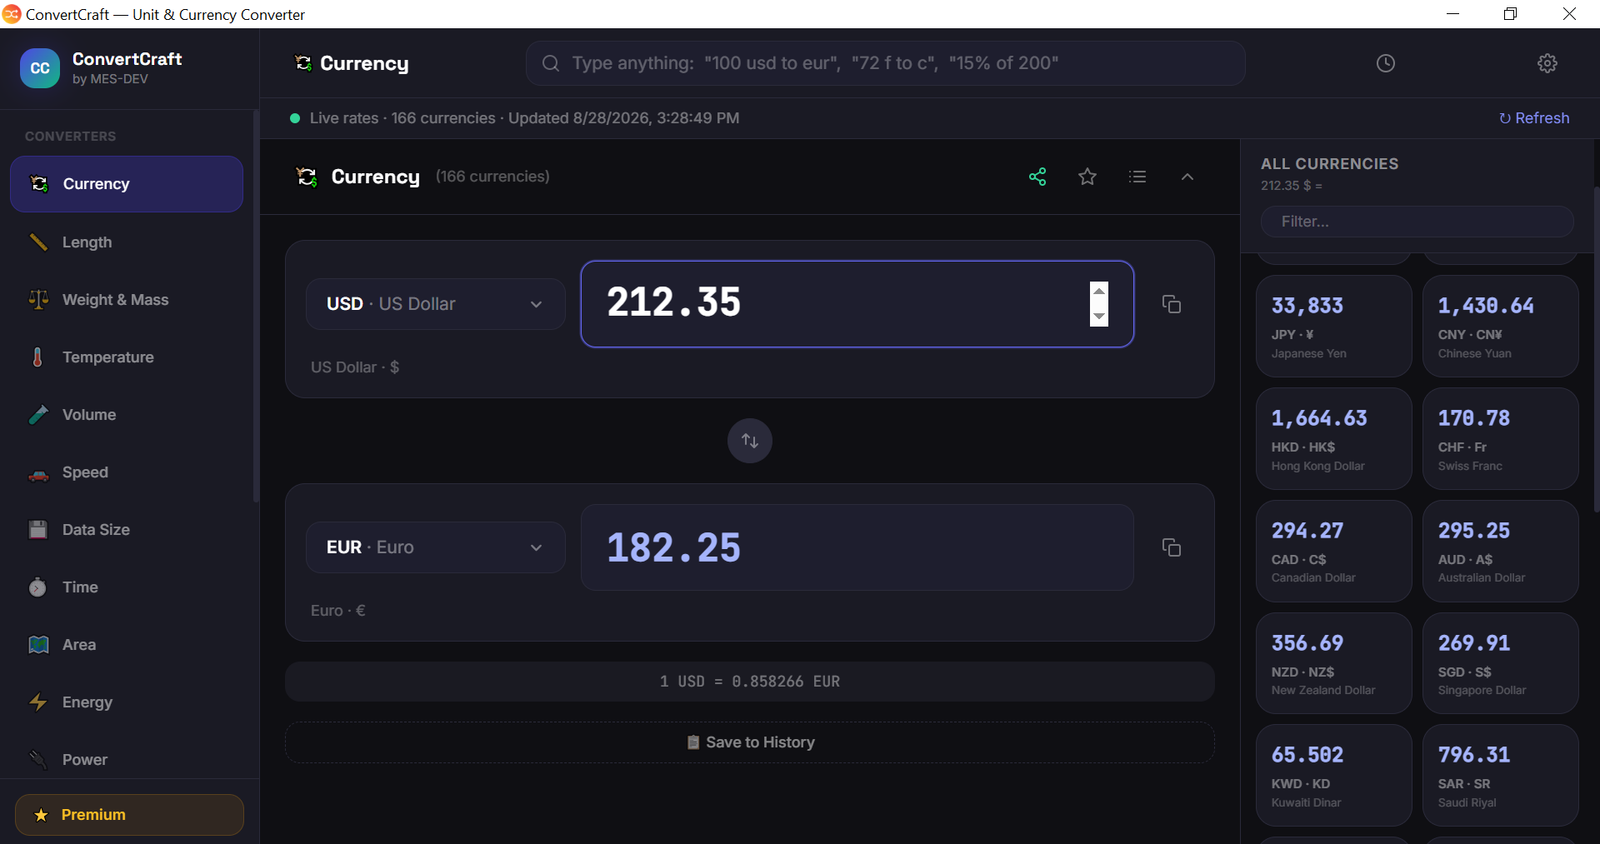This screenshot has height=844, width=1600.
Task: Select the Saudi Riyal 796.31 card
Action: pyautogui.click(x=1500, y=775)
